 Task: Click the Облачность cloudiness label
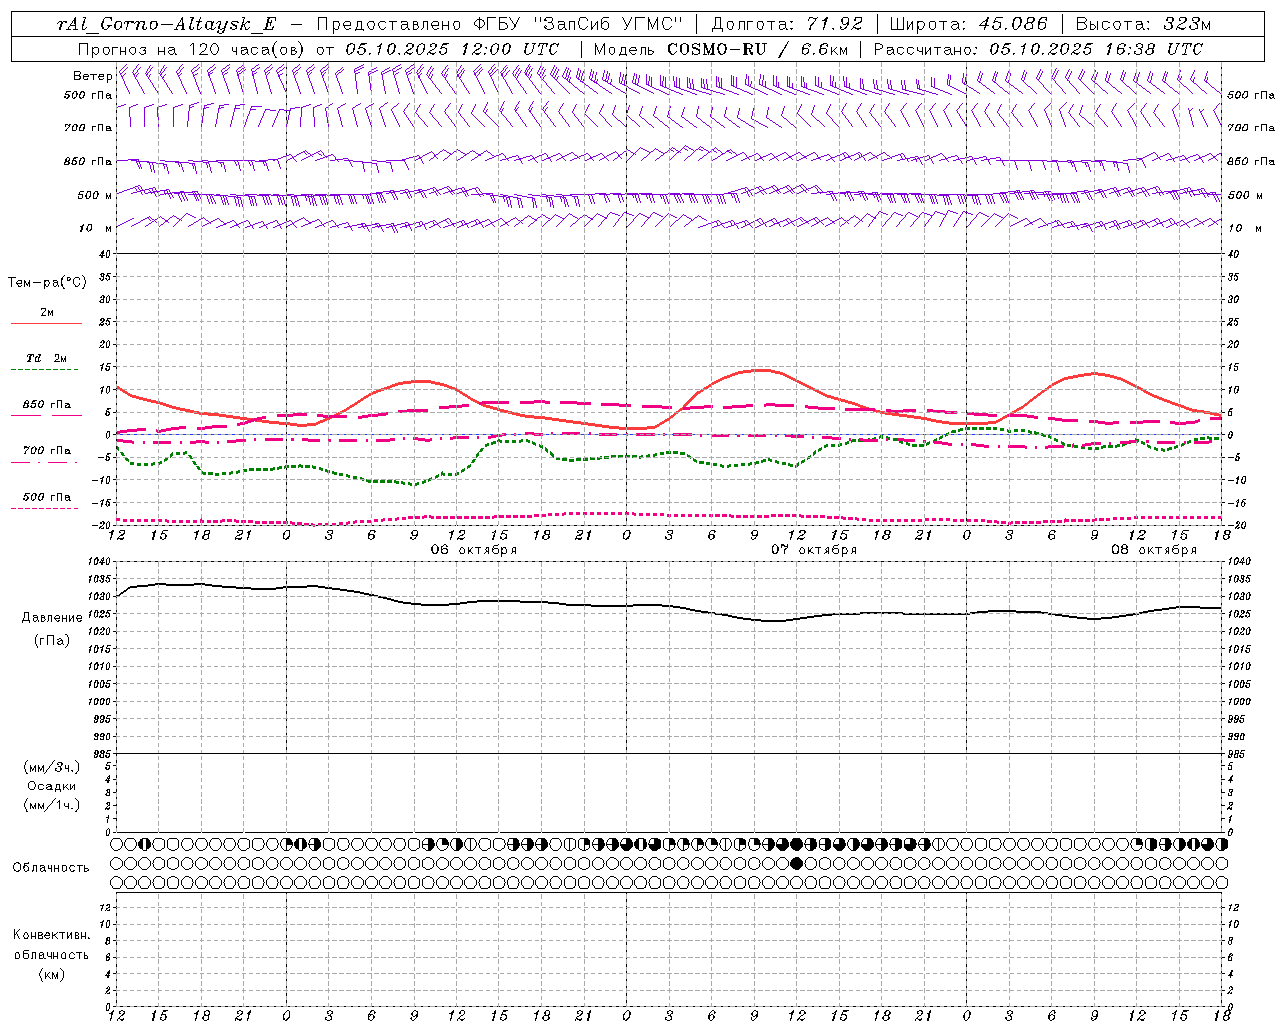51,867
